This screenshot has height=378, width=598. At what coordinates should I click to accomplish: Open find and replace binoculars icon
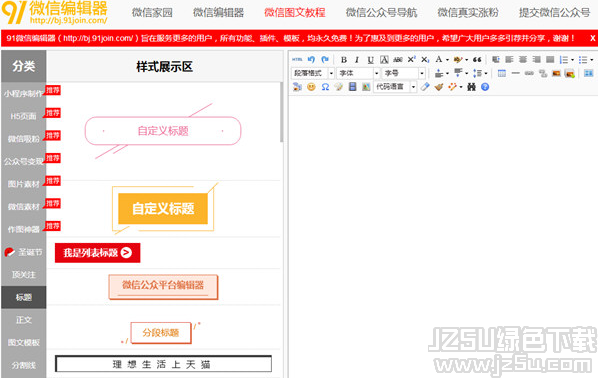point(471,87)
